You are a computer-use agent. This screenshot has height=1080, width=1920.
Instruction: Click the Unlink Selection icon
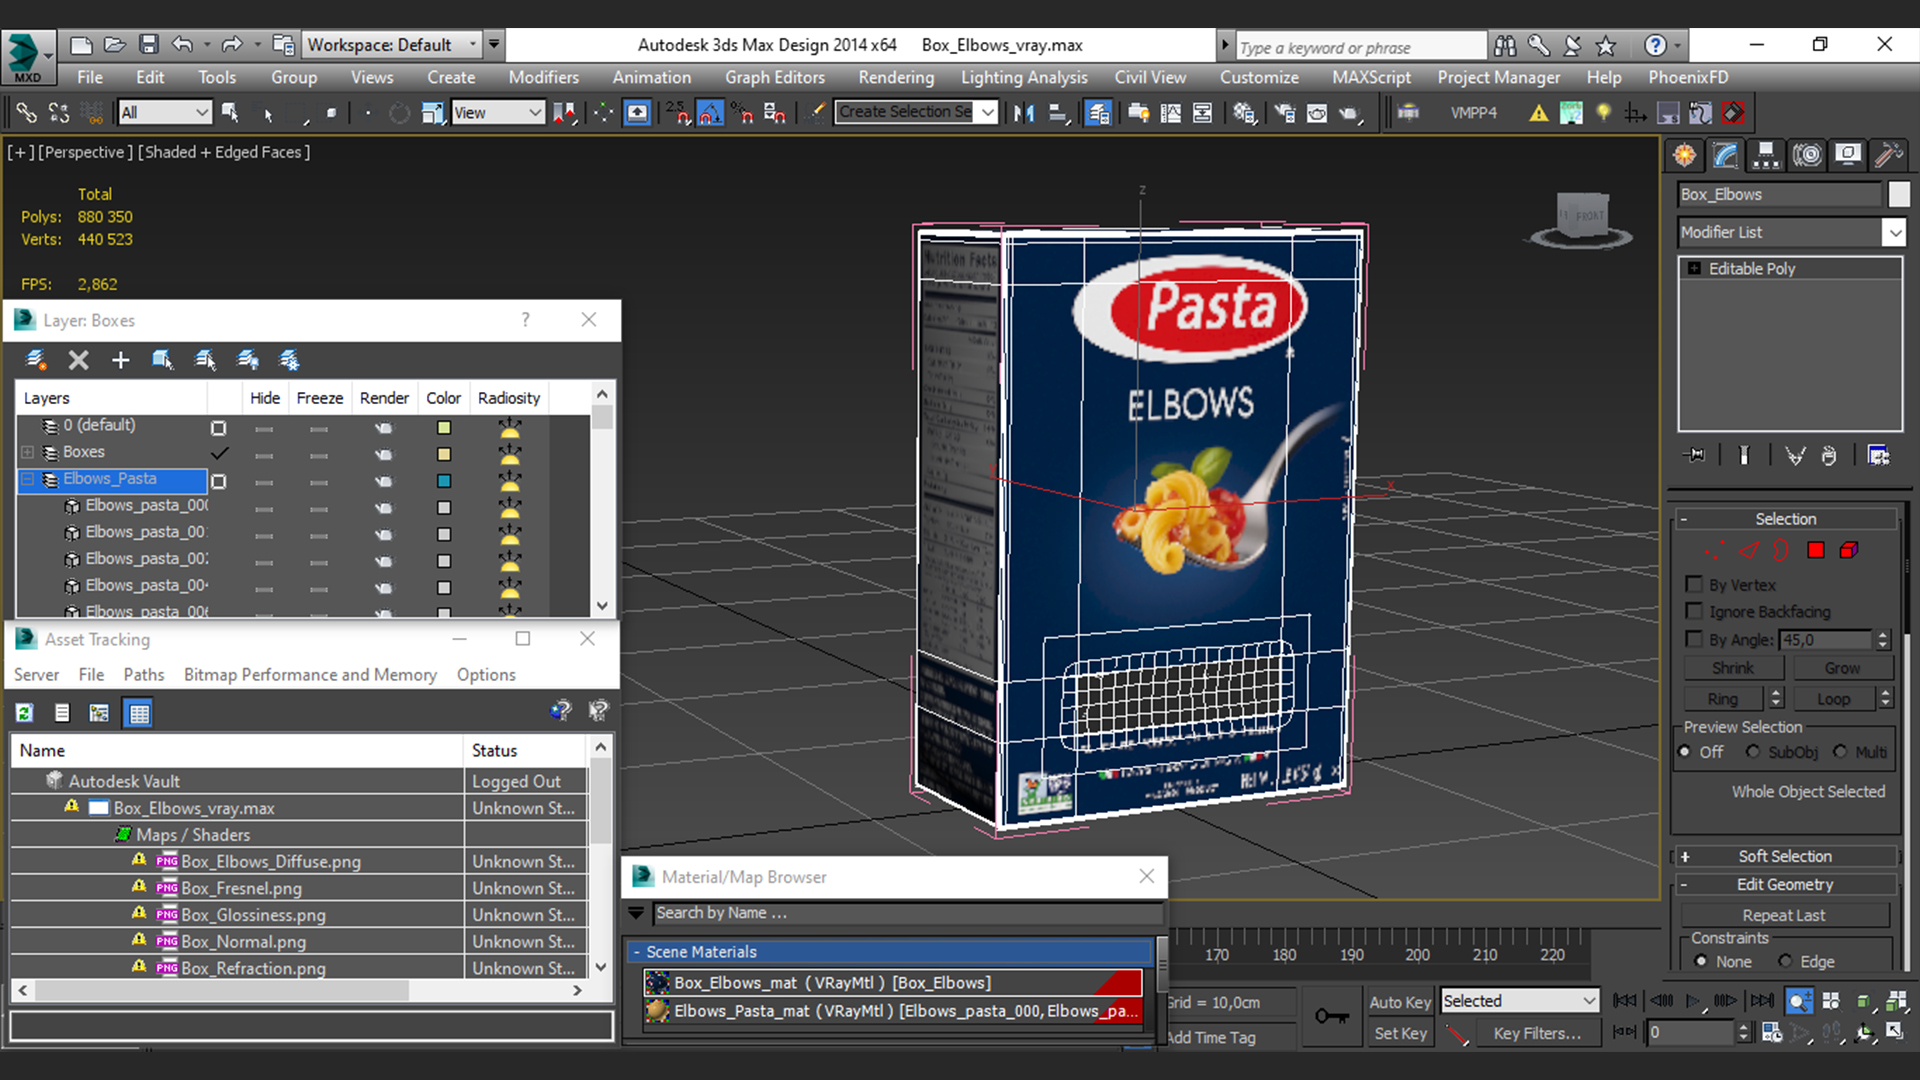click(59, 113)
